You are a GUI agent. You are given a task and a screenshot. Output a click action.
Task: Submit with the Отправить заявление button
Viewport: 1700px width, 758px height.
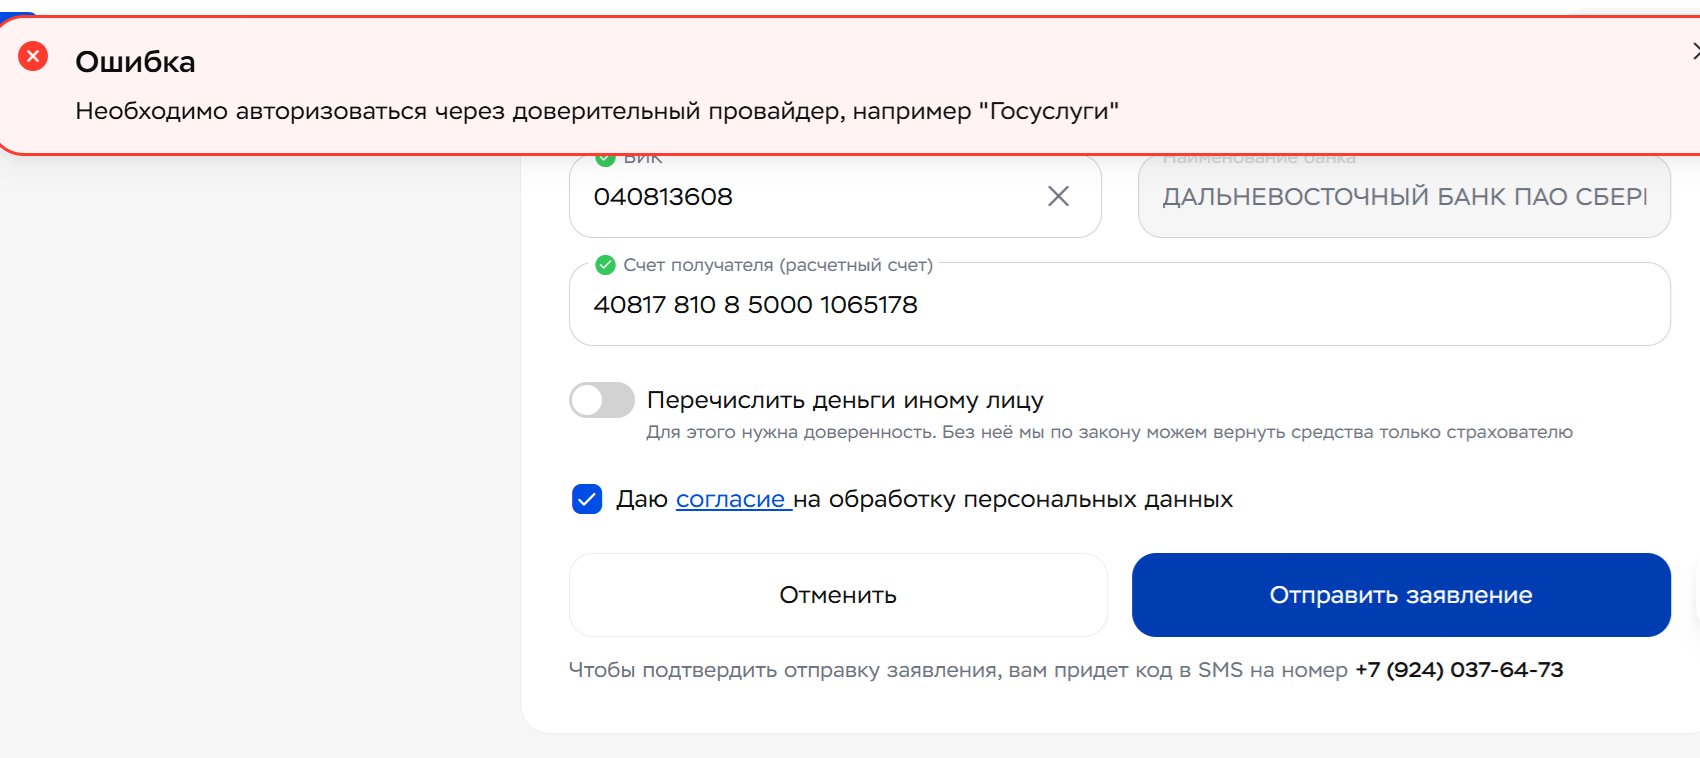1401,595
